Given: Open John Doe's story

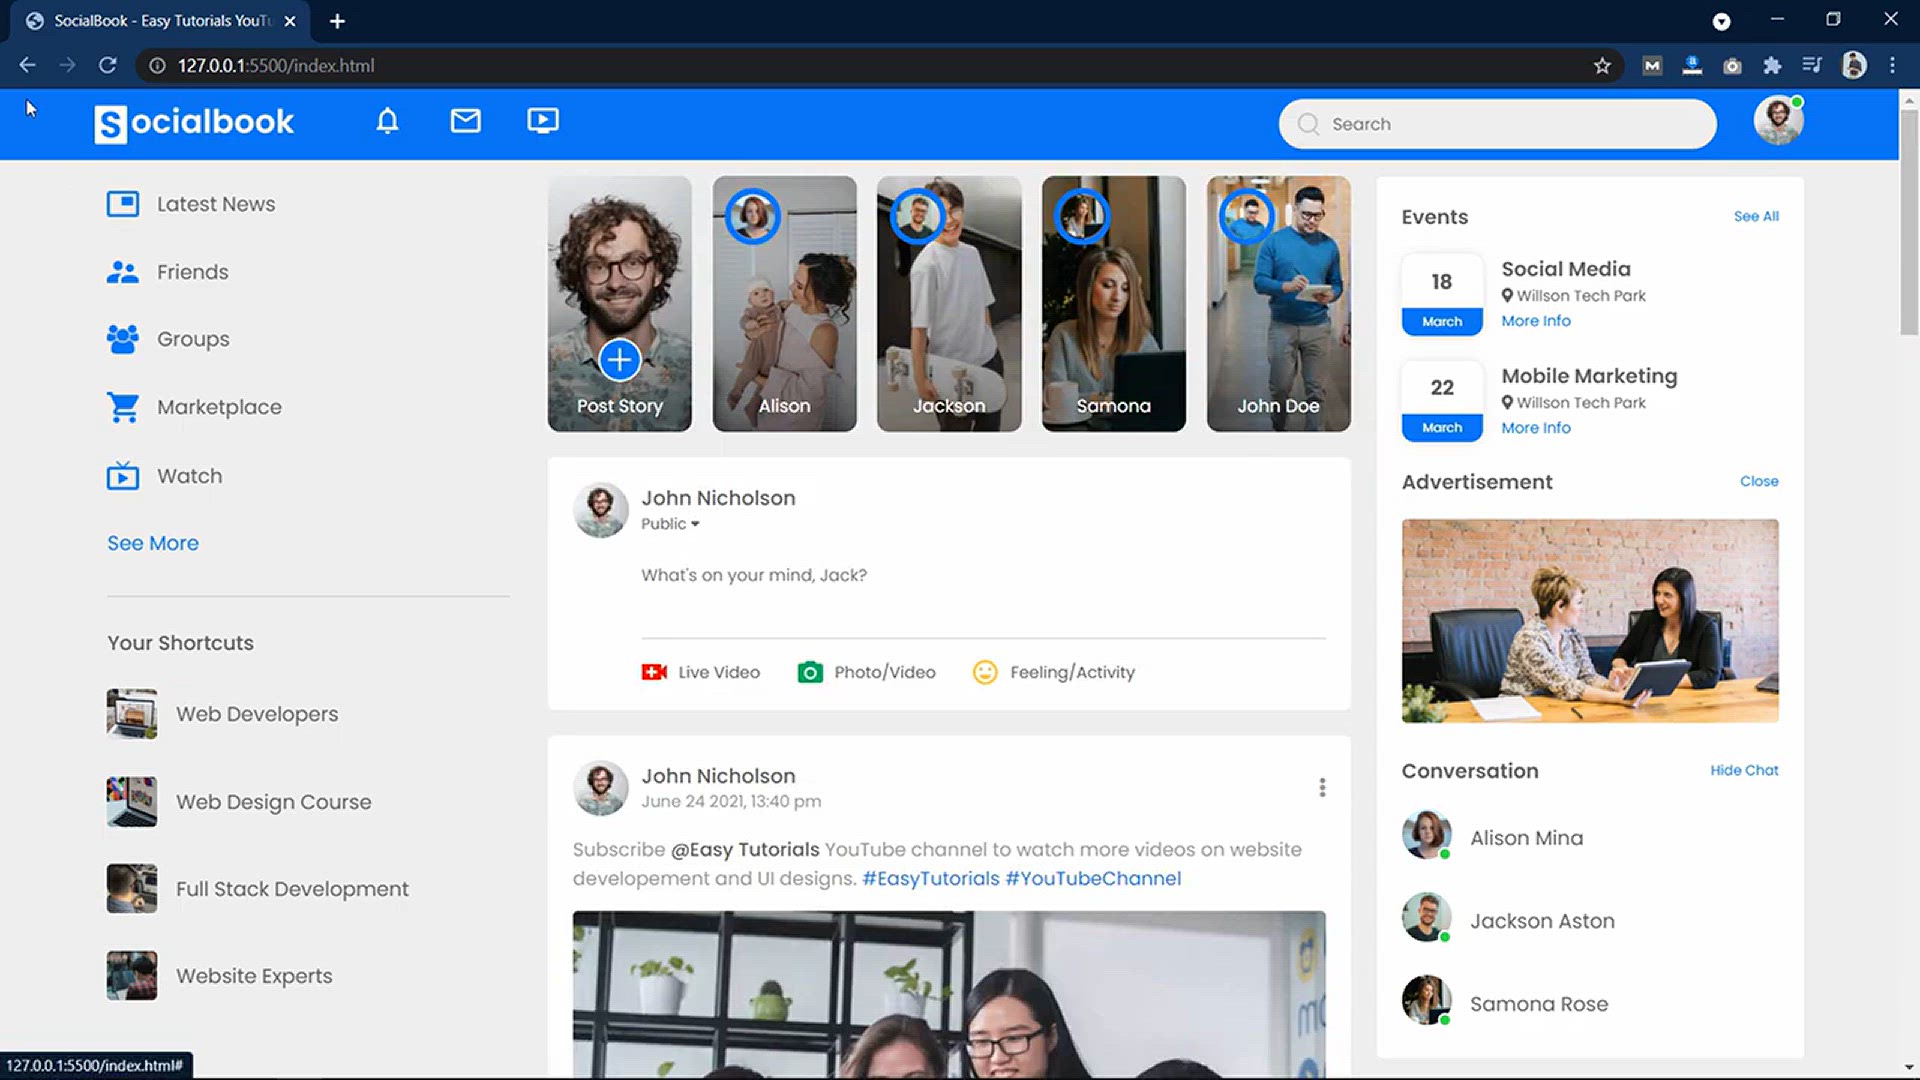Looking at the screenshot, I should pos(1278,304).
